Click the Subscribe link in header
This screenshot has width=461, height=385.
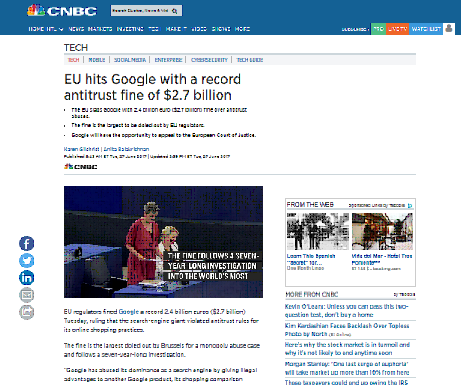click(354, 29)
